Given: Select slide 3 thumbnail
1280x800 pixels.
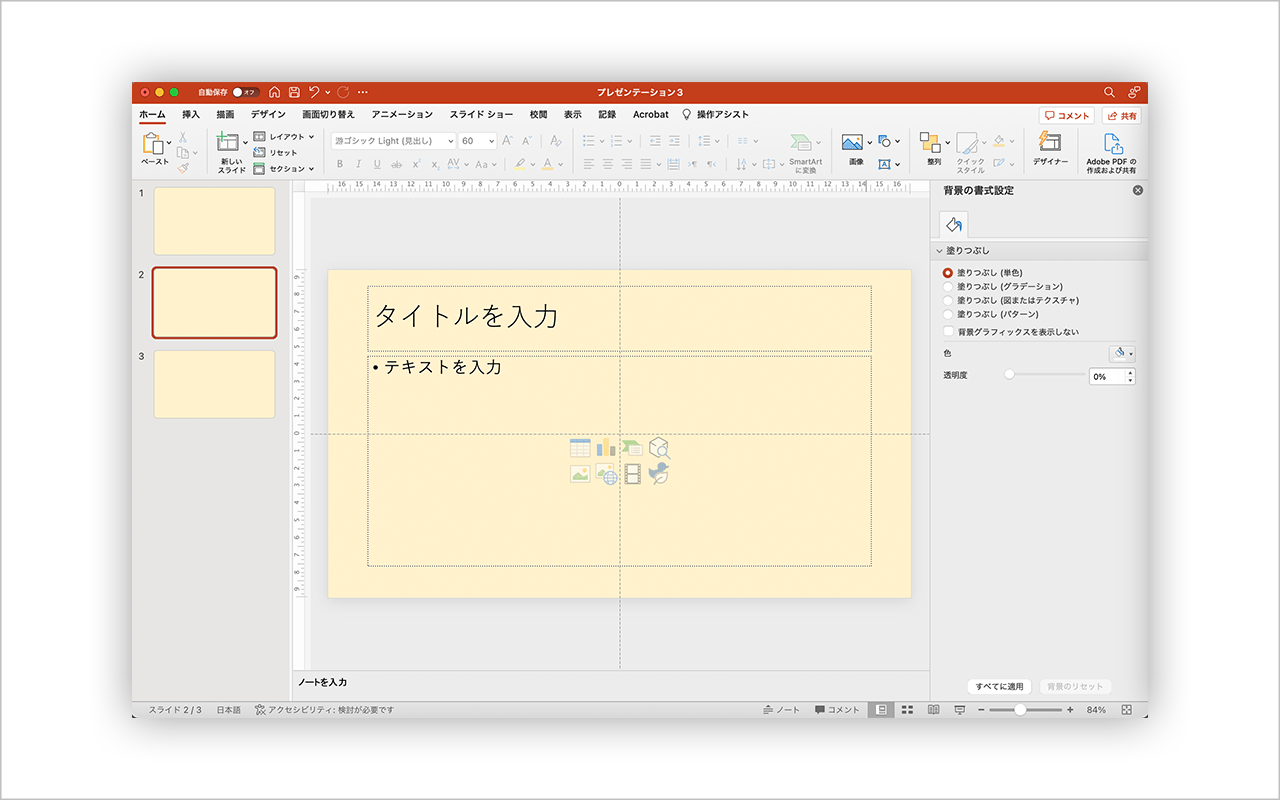Looking at the screenshot, I should [x=214, y=384].
